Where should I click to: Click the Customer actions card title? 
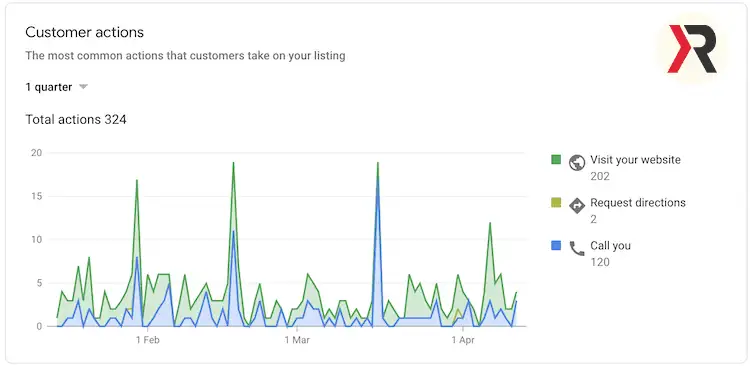[x=85, y=32]
